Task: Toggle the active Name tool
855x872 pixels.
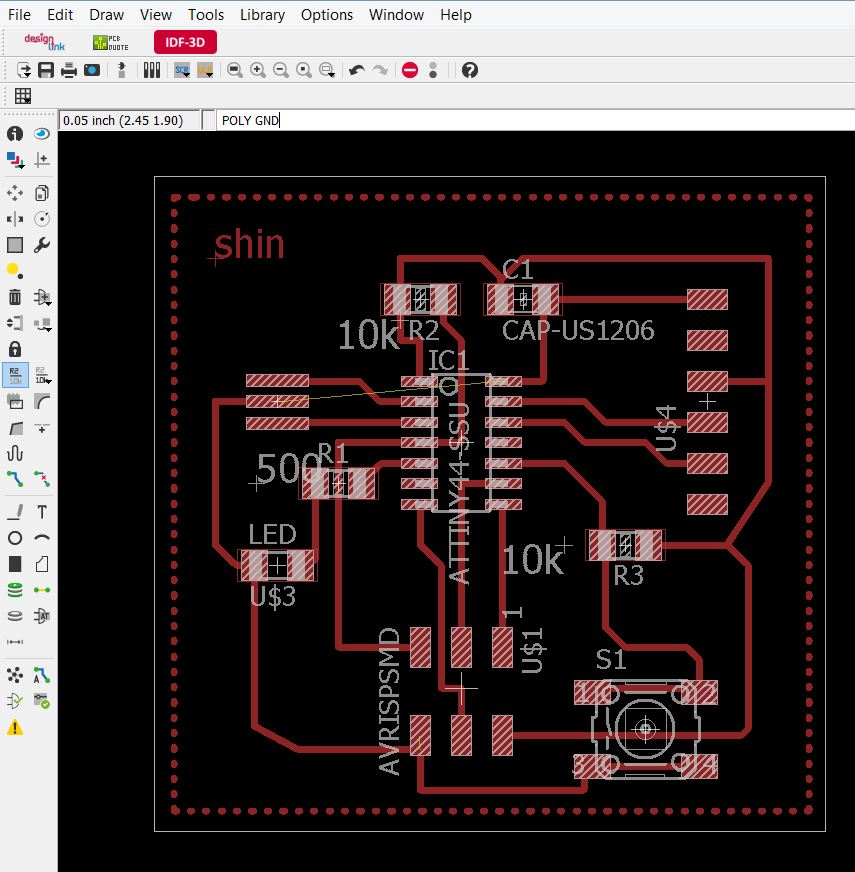Action: [15, 375]
